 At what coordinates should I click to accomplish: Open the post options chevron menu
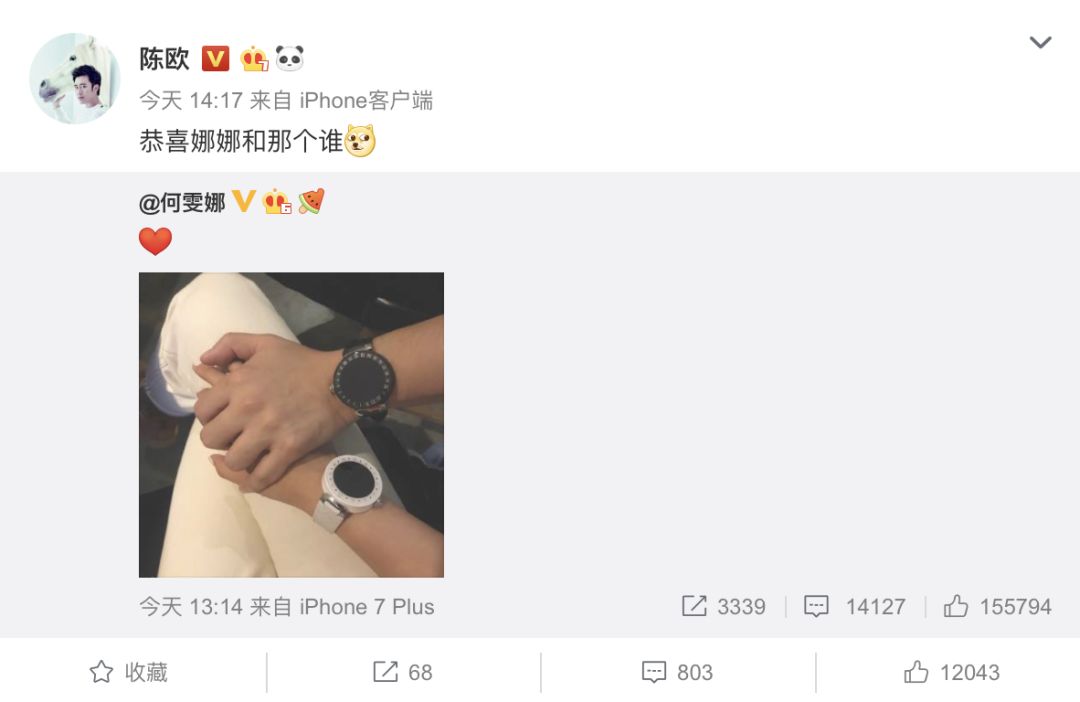click(1040, 43)
